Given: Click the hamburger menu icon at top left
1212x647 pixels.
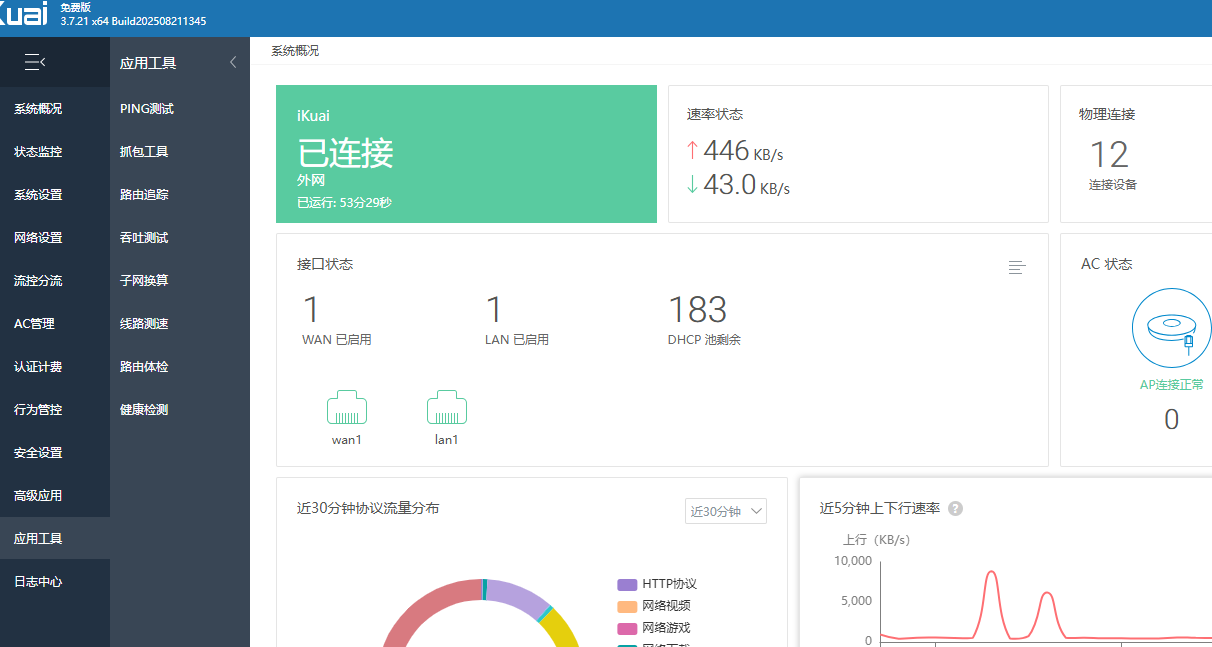Looking at the screenshot, I should point(34,61).
